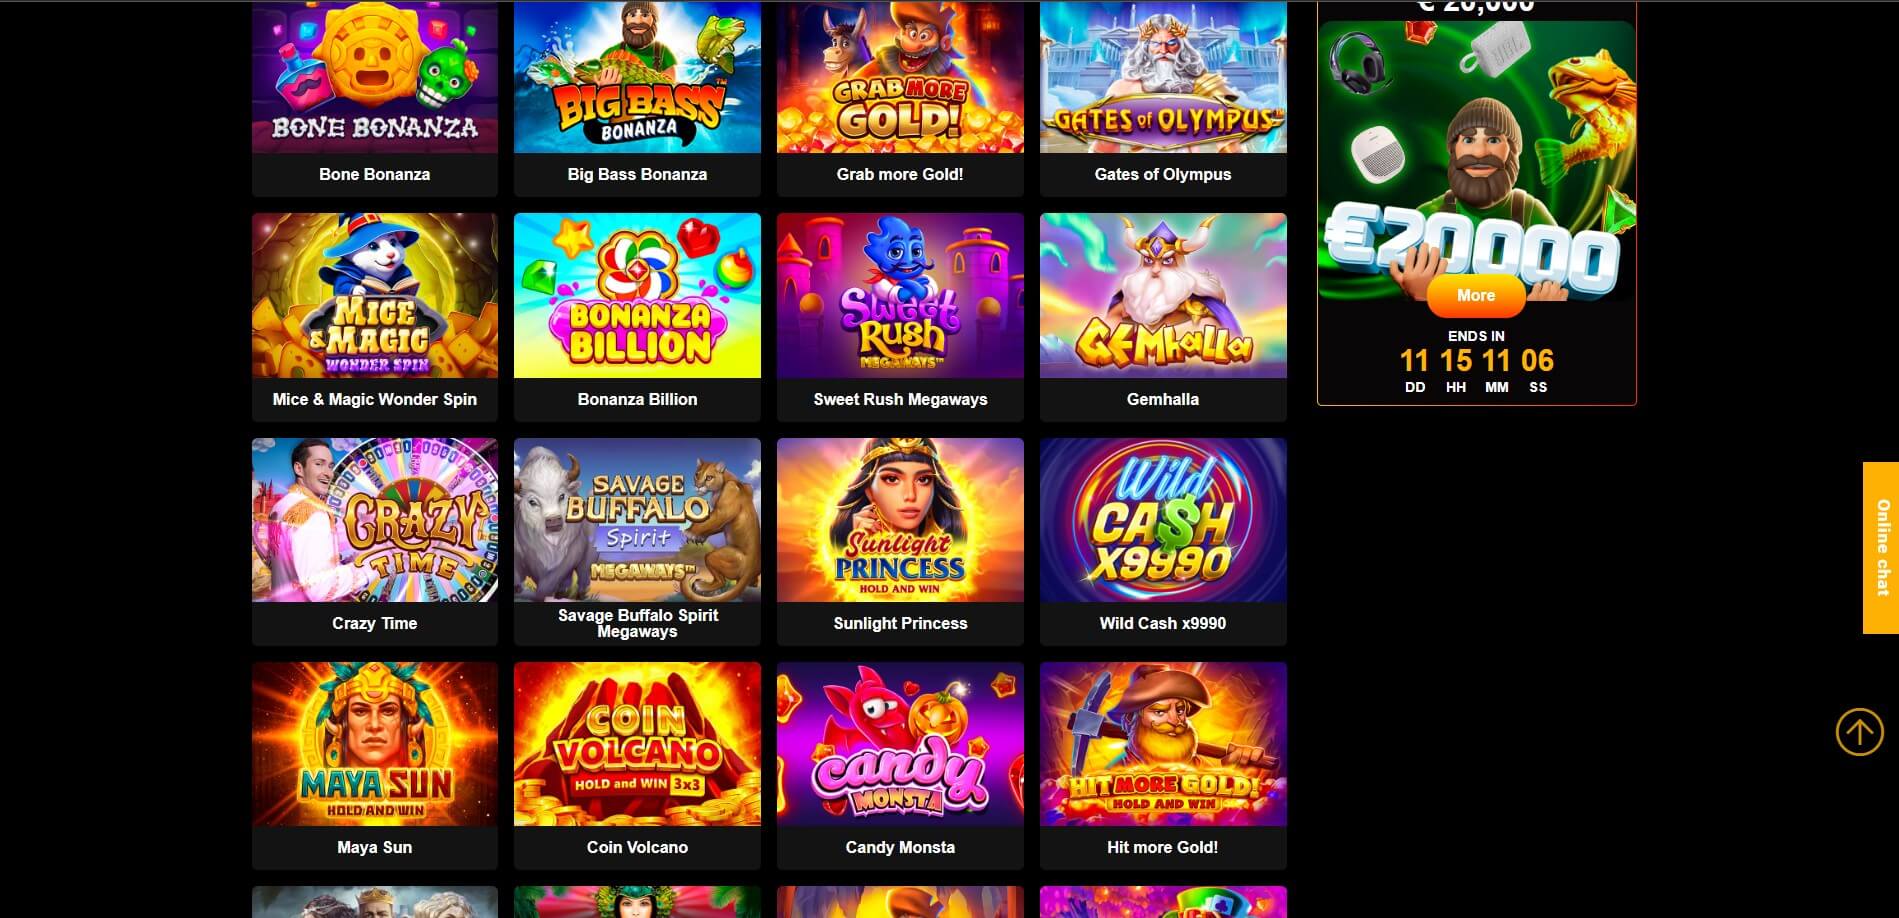Click the Maya Sun game title
Viewport: 1899px width, 918px height.
click(375, 847)
